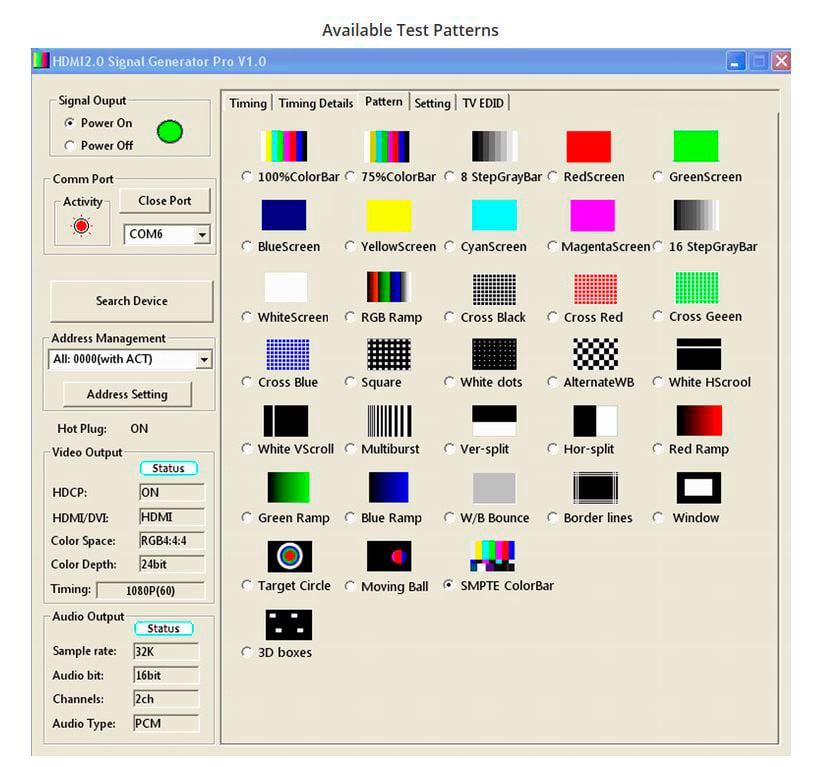
Task: Click the RGB Ramp pattern thumbnail
Action: pos(389,287)
